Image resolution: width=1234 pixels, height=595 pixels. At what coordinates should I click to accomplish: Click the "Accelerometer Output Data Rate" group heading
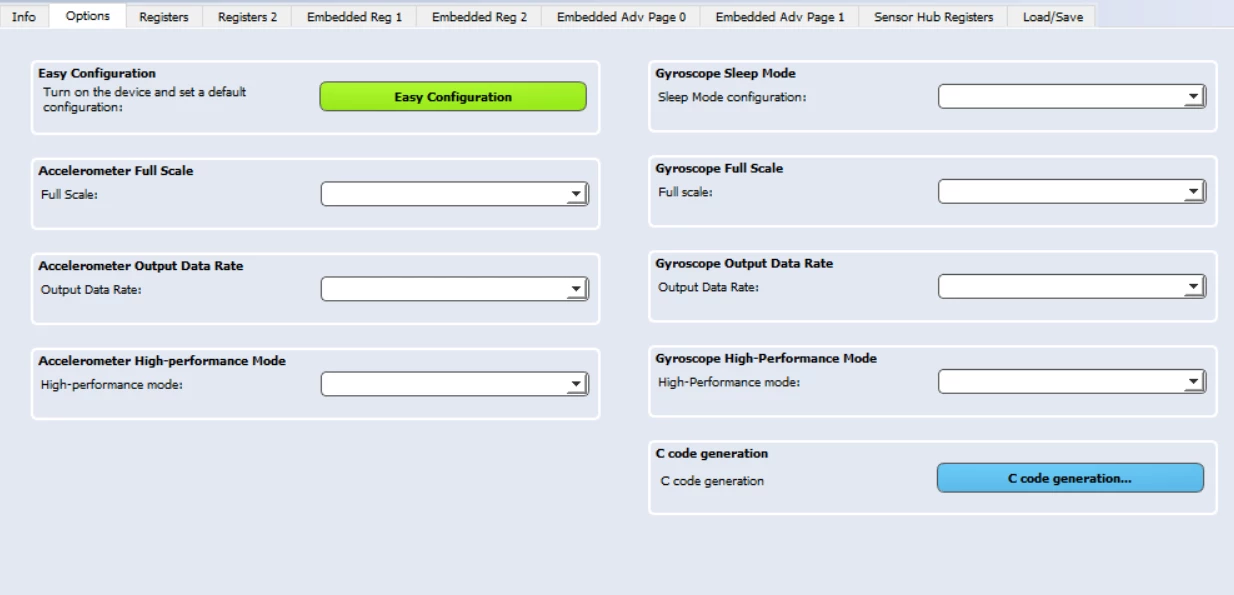pyautogui.click(x=141, y=266)
